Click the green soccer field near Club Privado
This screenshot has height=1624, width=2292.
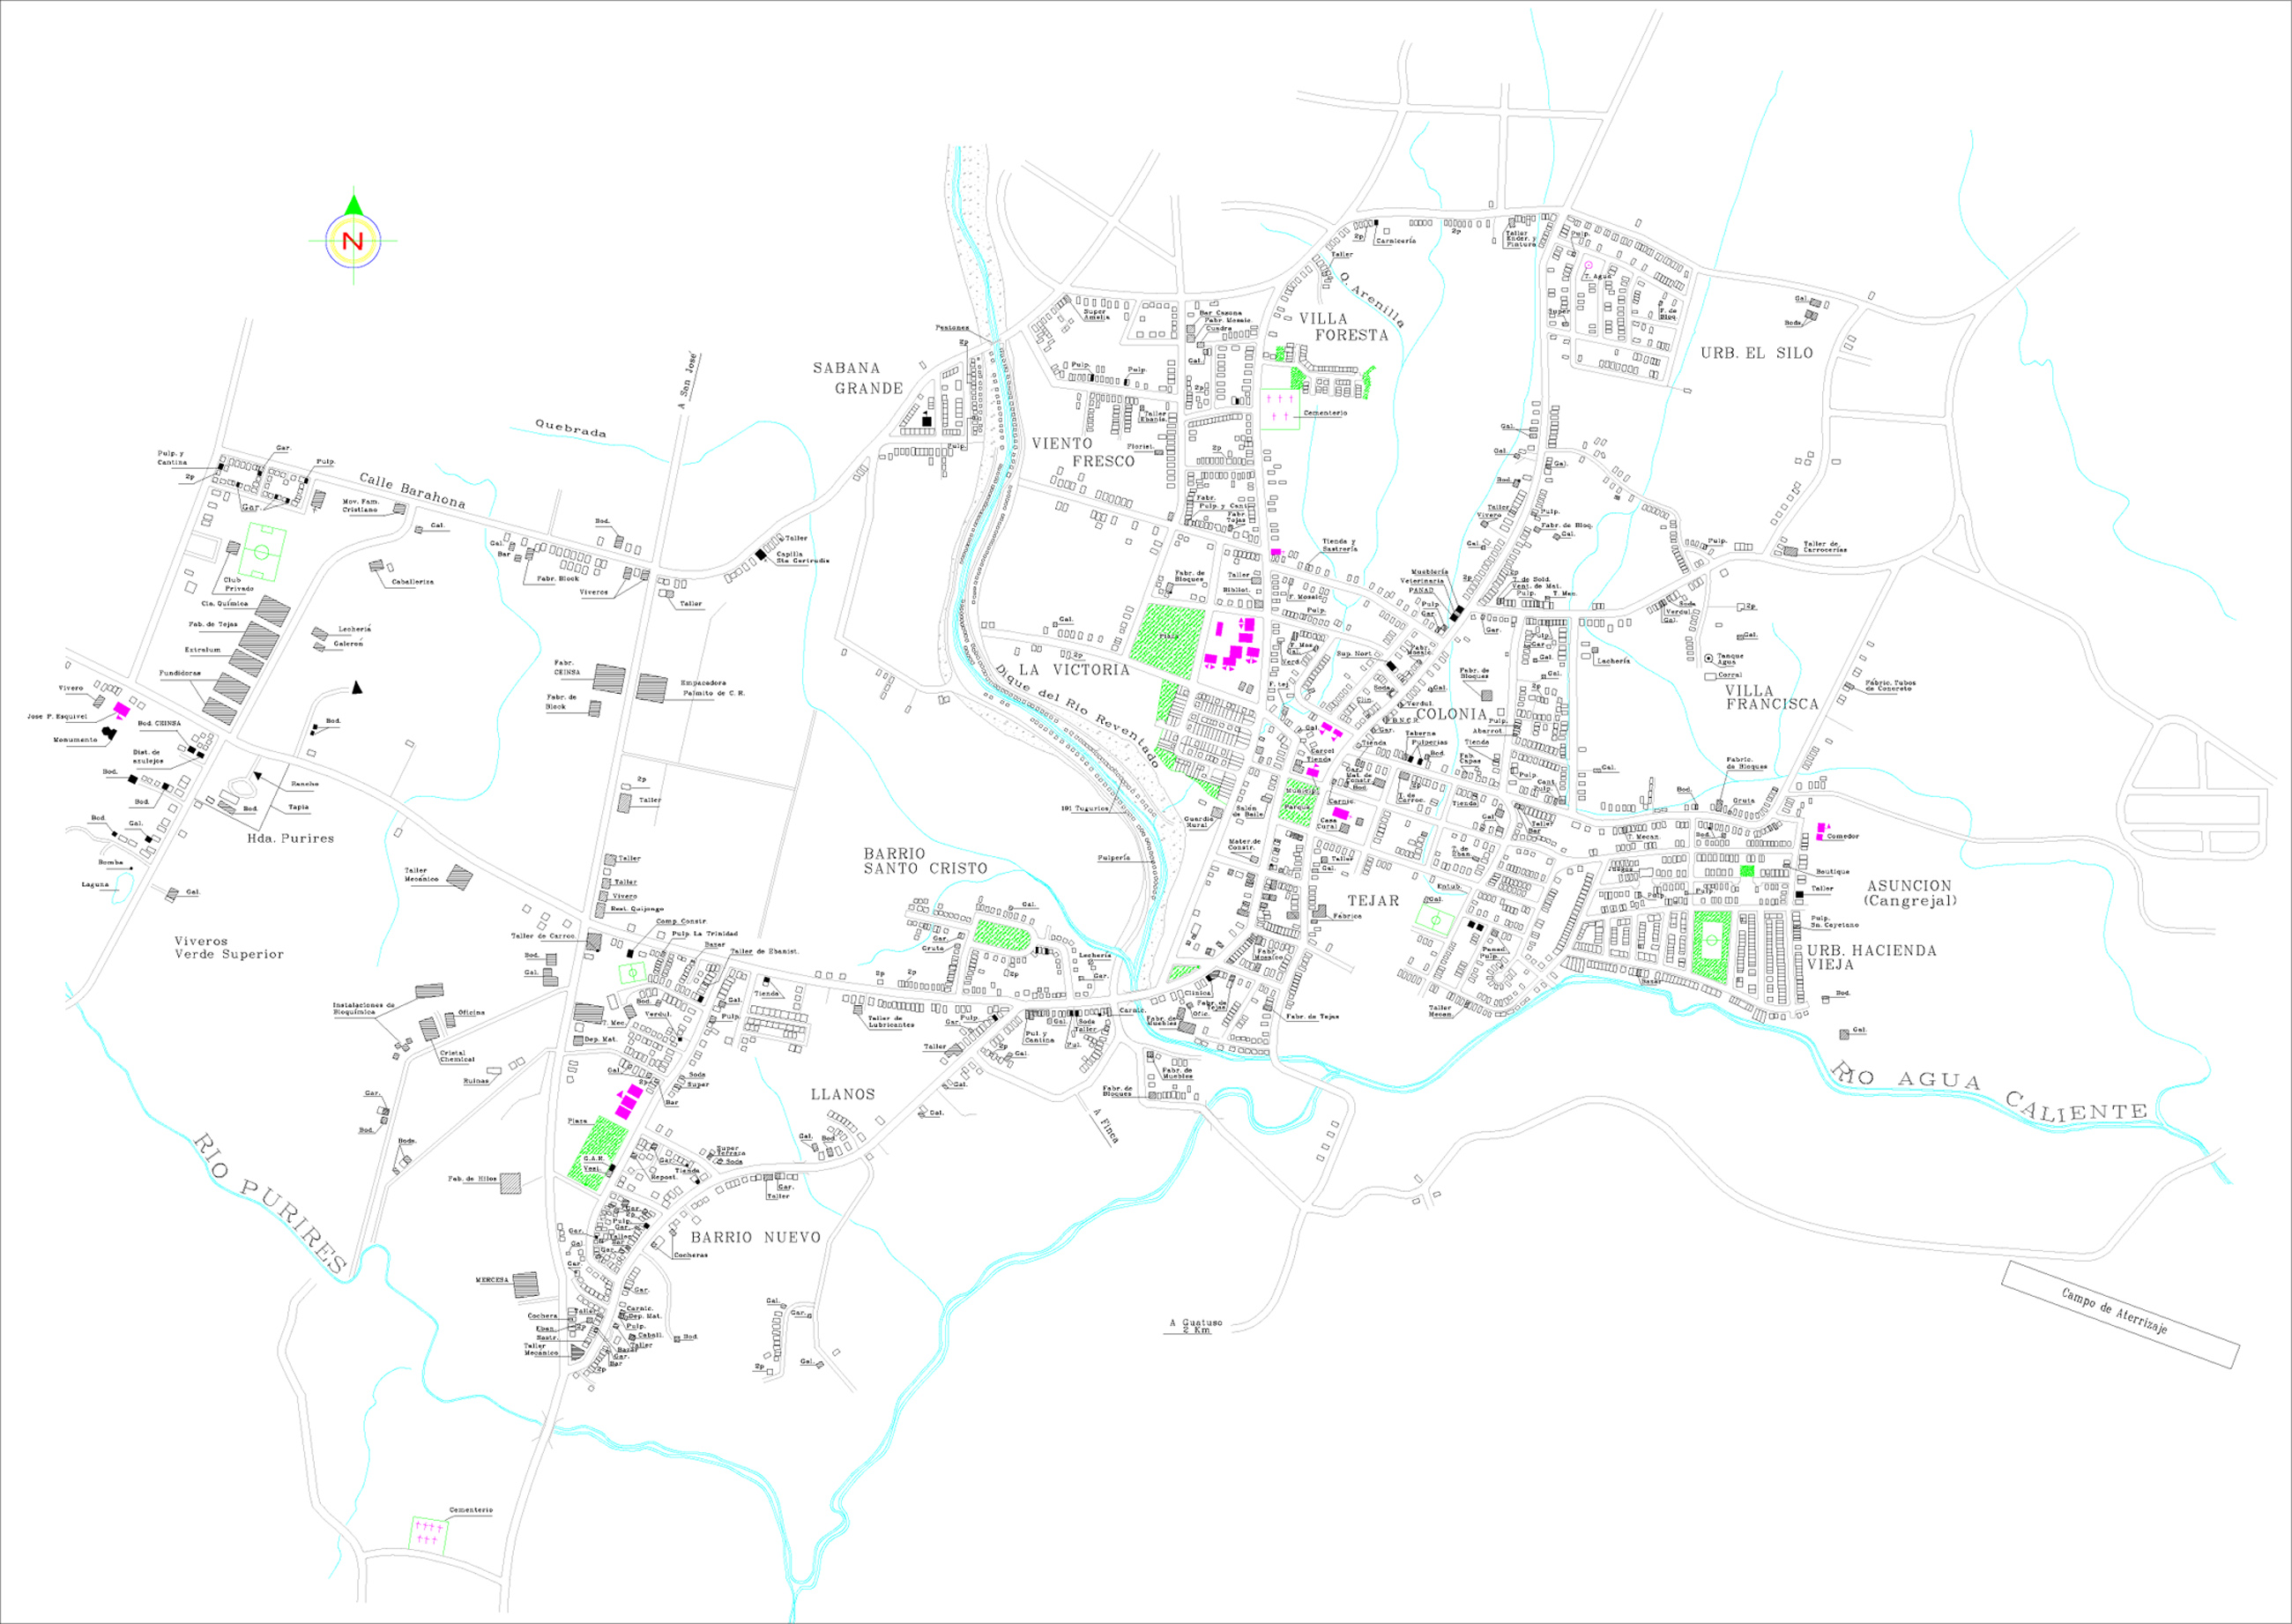262,553
